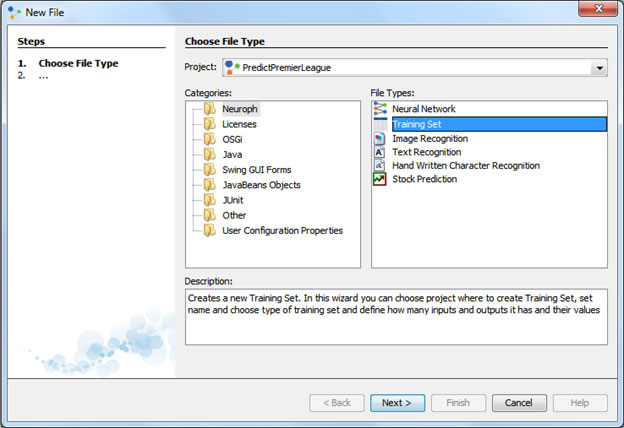
Task: Select the JavaBeans Objects category
Action: tap(261, 185)
